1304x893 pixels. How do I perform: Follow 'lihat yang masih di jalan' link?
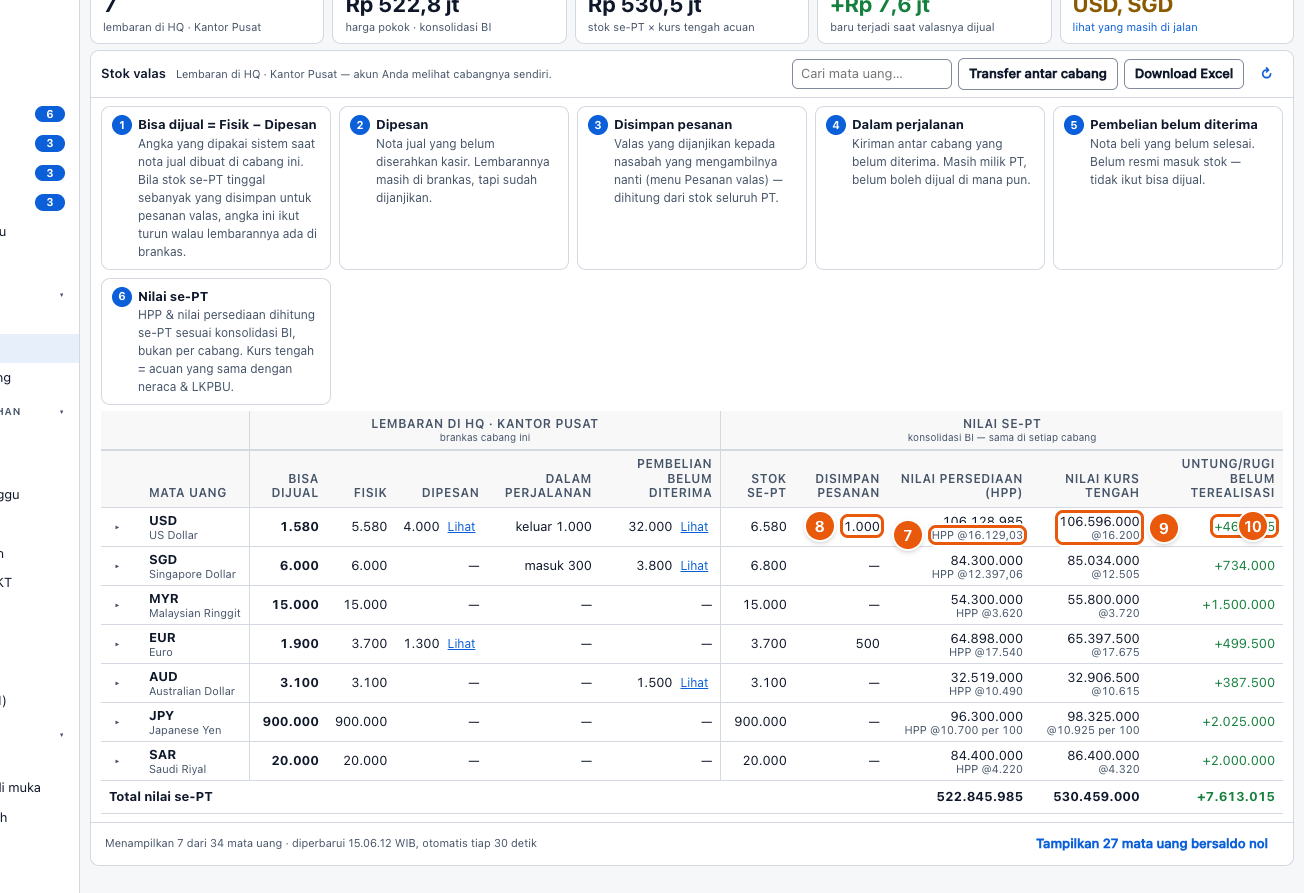(x=1135, y=27)
